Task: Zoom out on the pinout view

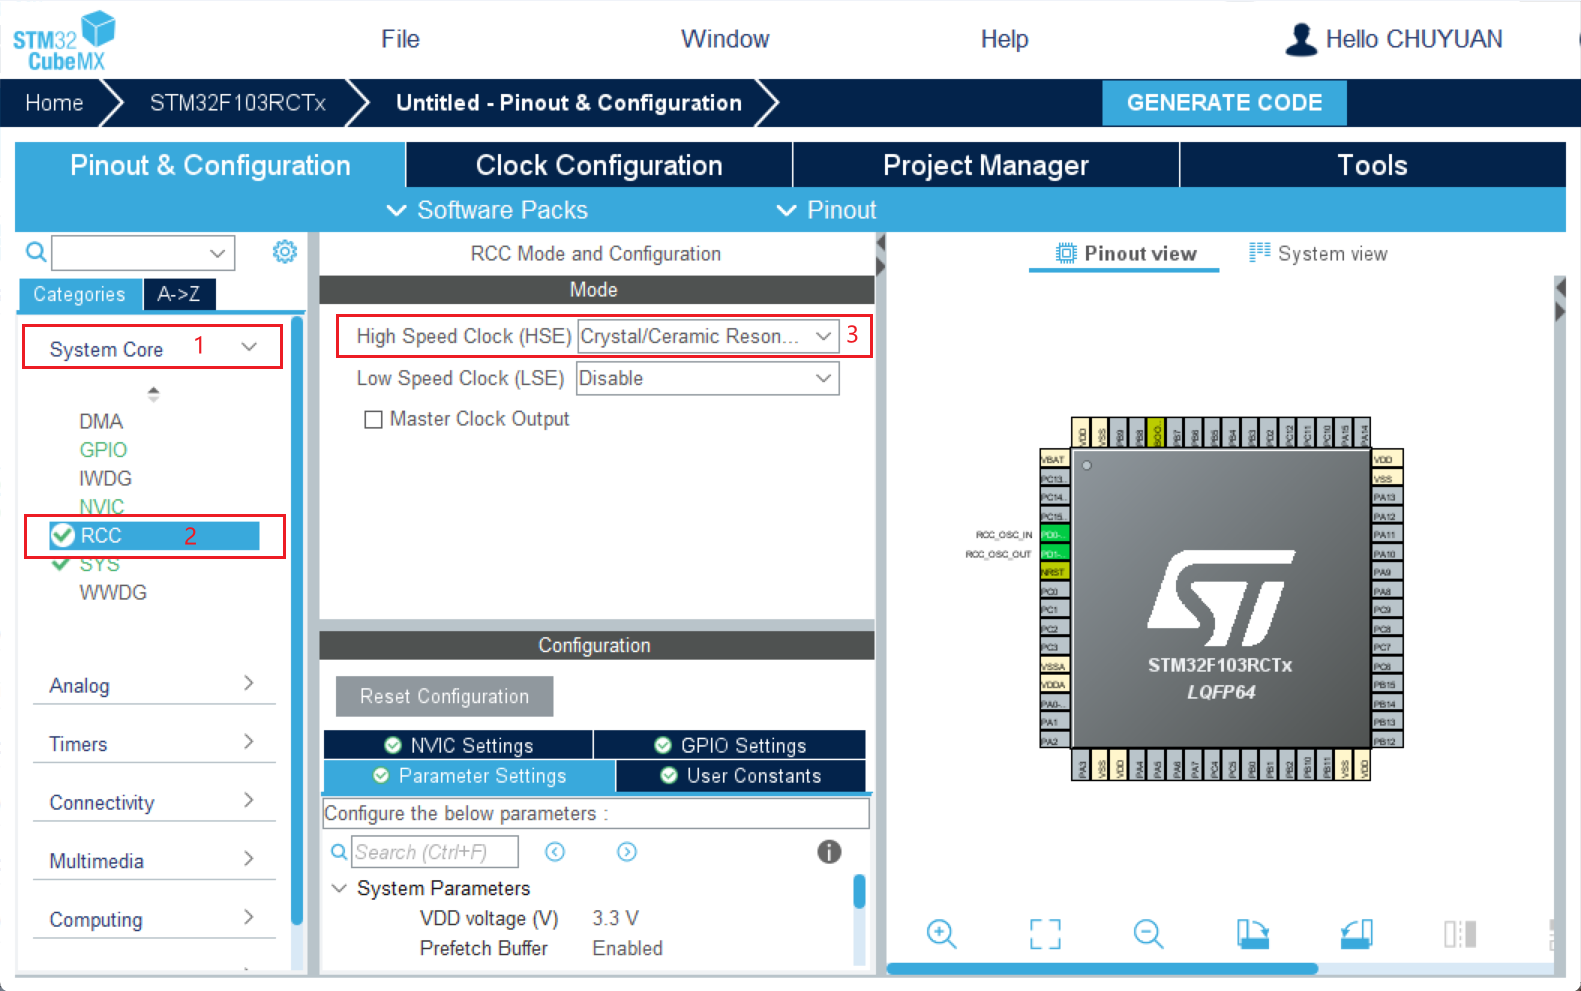Action: tap(1148, 934)
